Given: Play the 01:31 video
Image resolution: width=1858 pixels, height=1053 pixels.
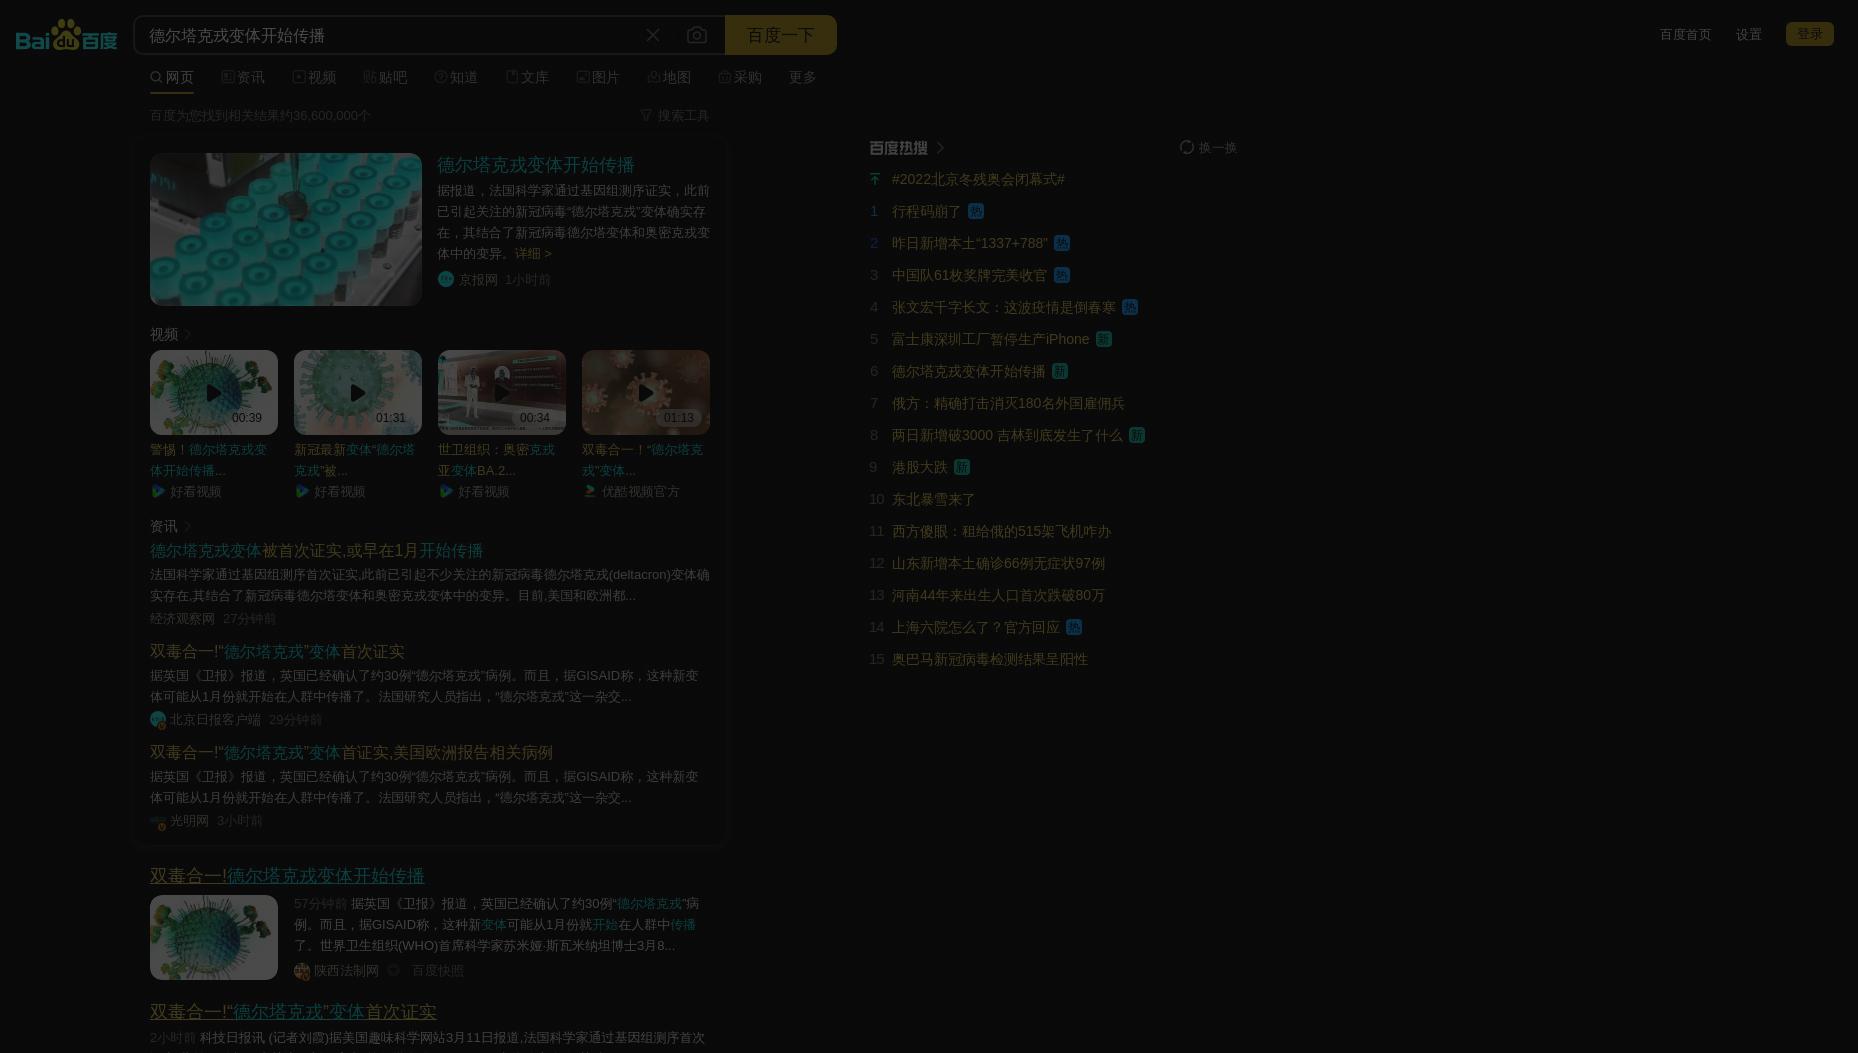Looking at the screenshot, I should [x=358, y=392].
